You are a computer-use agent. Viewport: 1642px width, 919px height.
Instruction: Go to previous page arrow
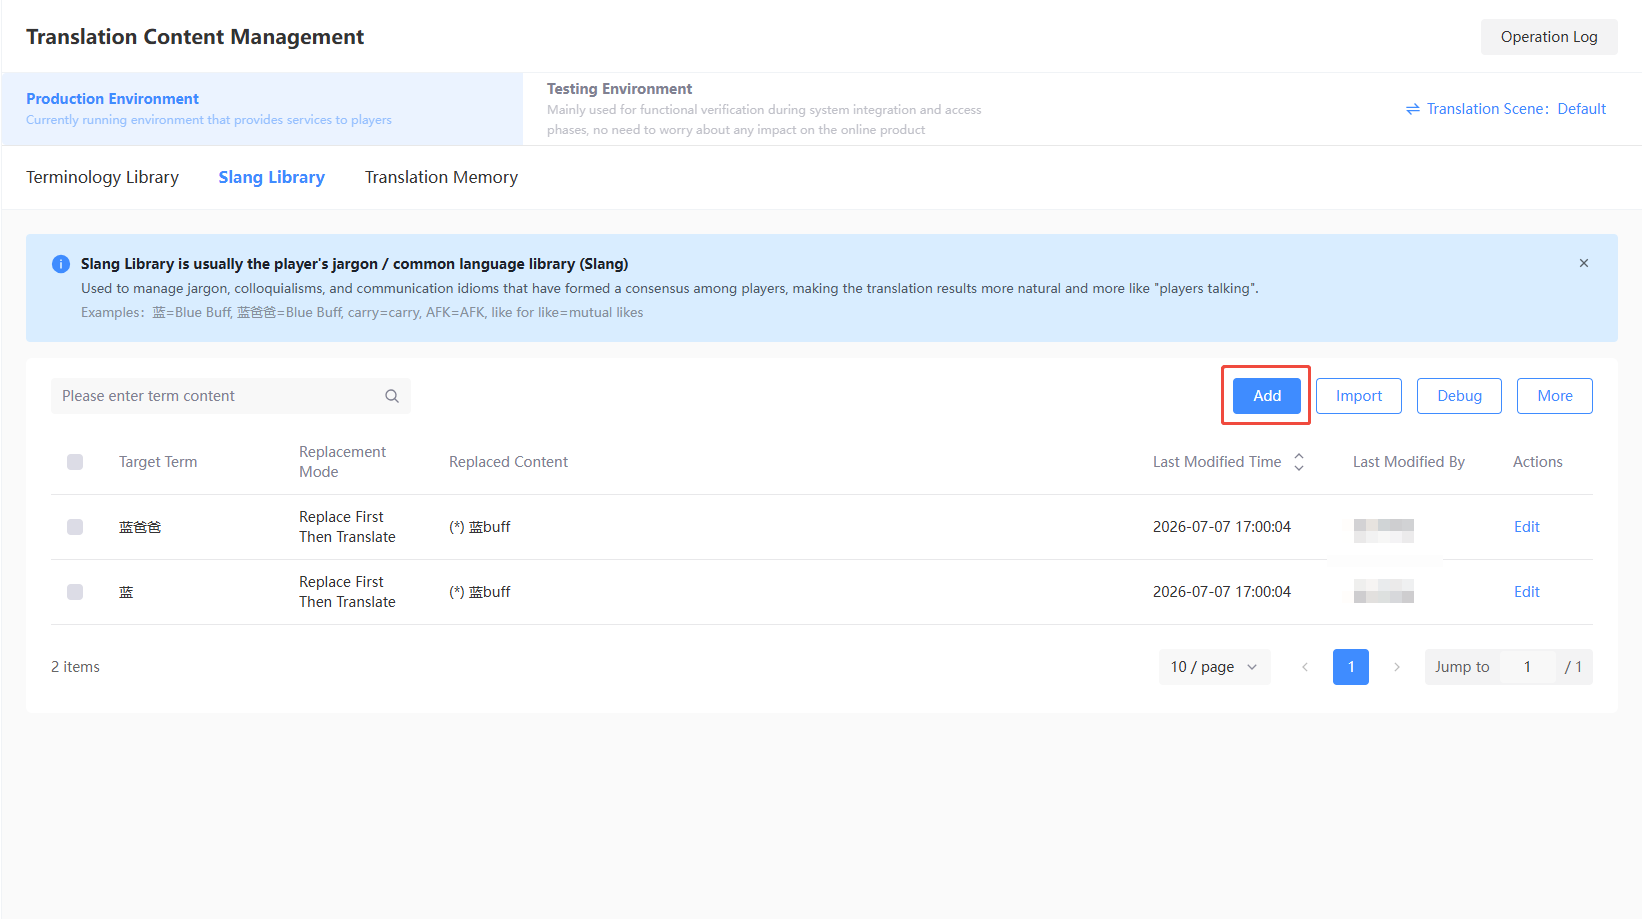pos(1305,667)
